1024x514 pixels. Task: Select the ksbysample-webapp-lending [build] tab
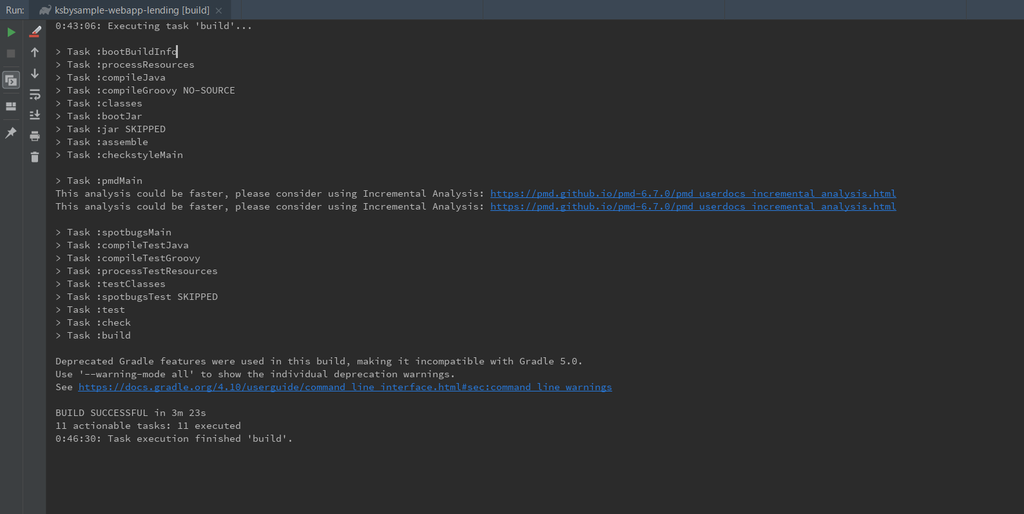coord(131,10)
